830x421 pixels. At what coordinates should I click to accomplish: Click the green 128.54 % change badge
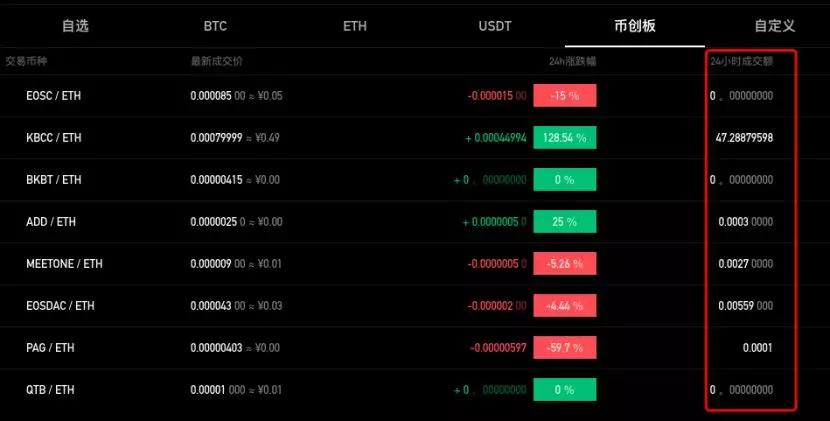coord(565,138)
